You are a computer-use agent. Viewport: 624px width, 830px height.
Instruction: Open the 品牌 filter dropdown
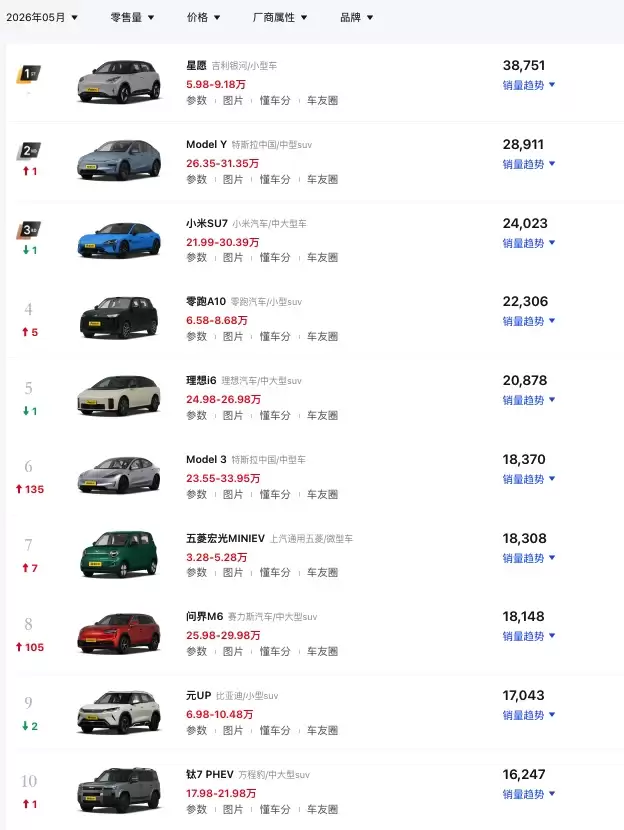pos(357,17)
